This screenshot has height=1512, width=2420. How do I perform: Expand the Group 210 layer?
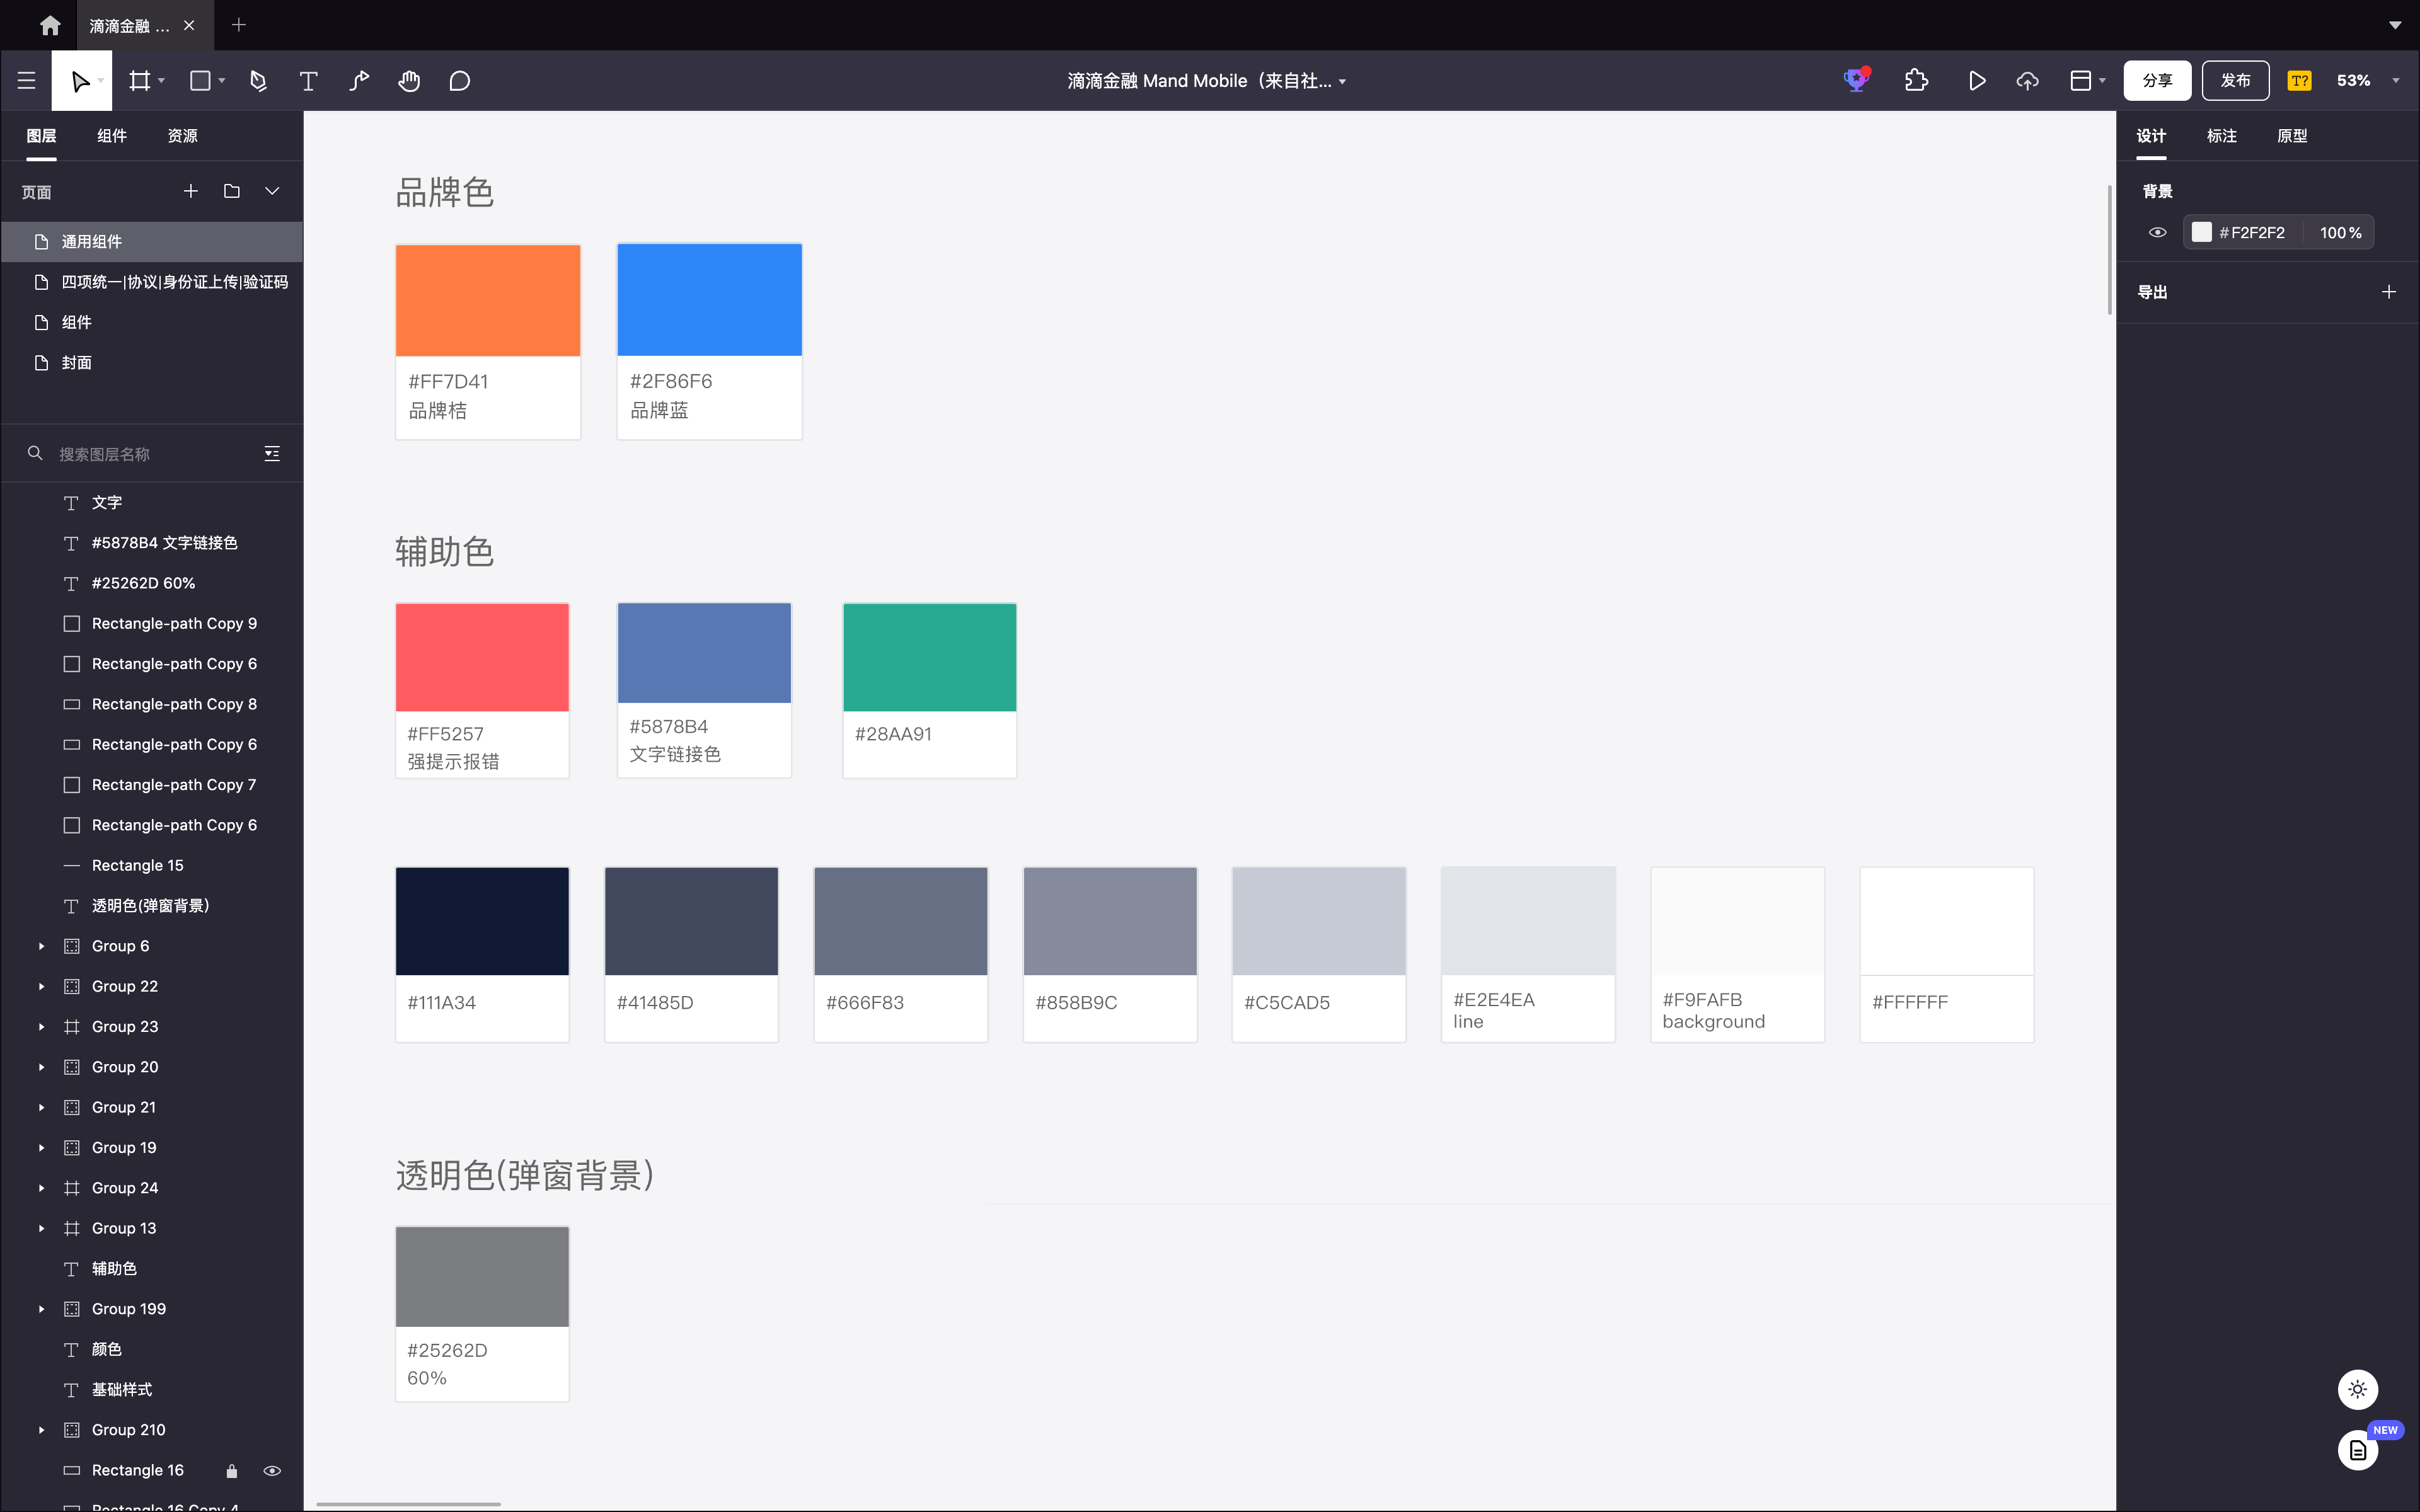click(41, 1430)
